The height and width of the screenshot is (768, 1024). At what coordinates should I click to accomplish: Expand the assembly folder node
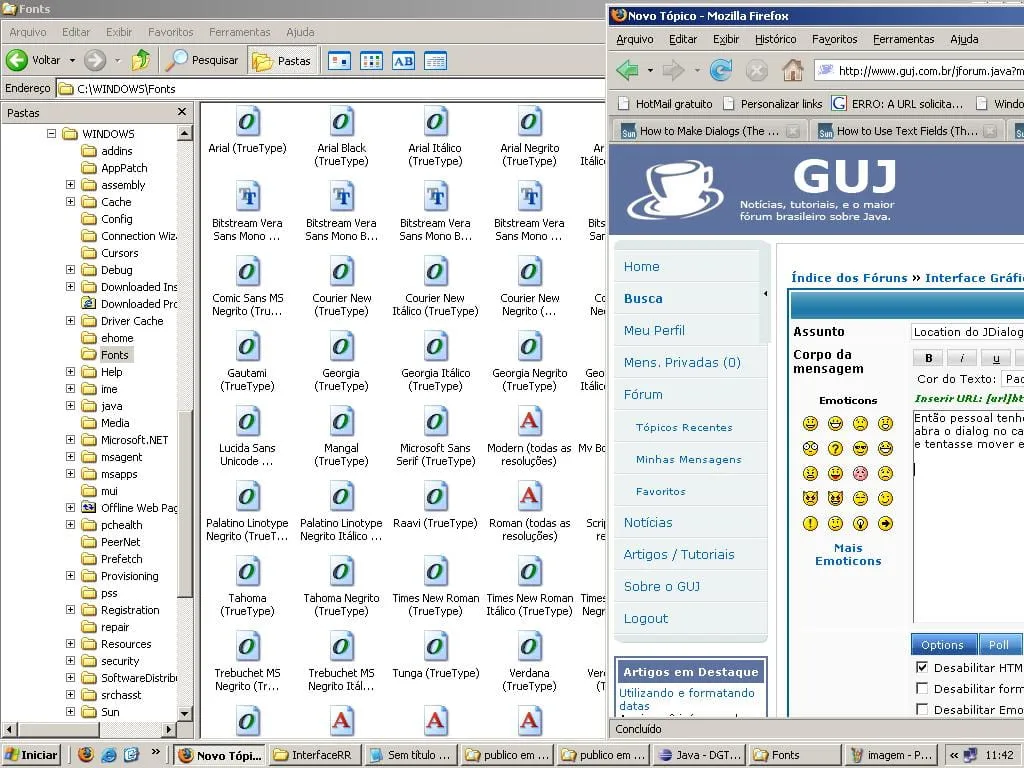(71, 185)
